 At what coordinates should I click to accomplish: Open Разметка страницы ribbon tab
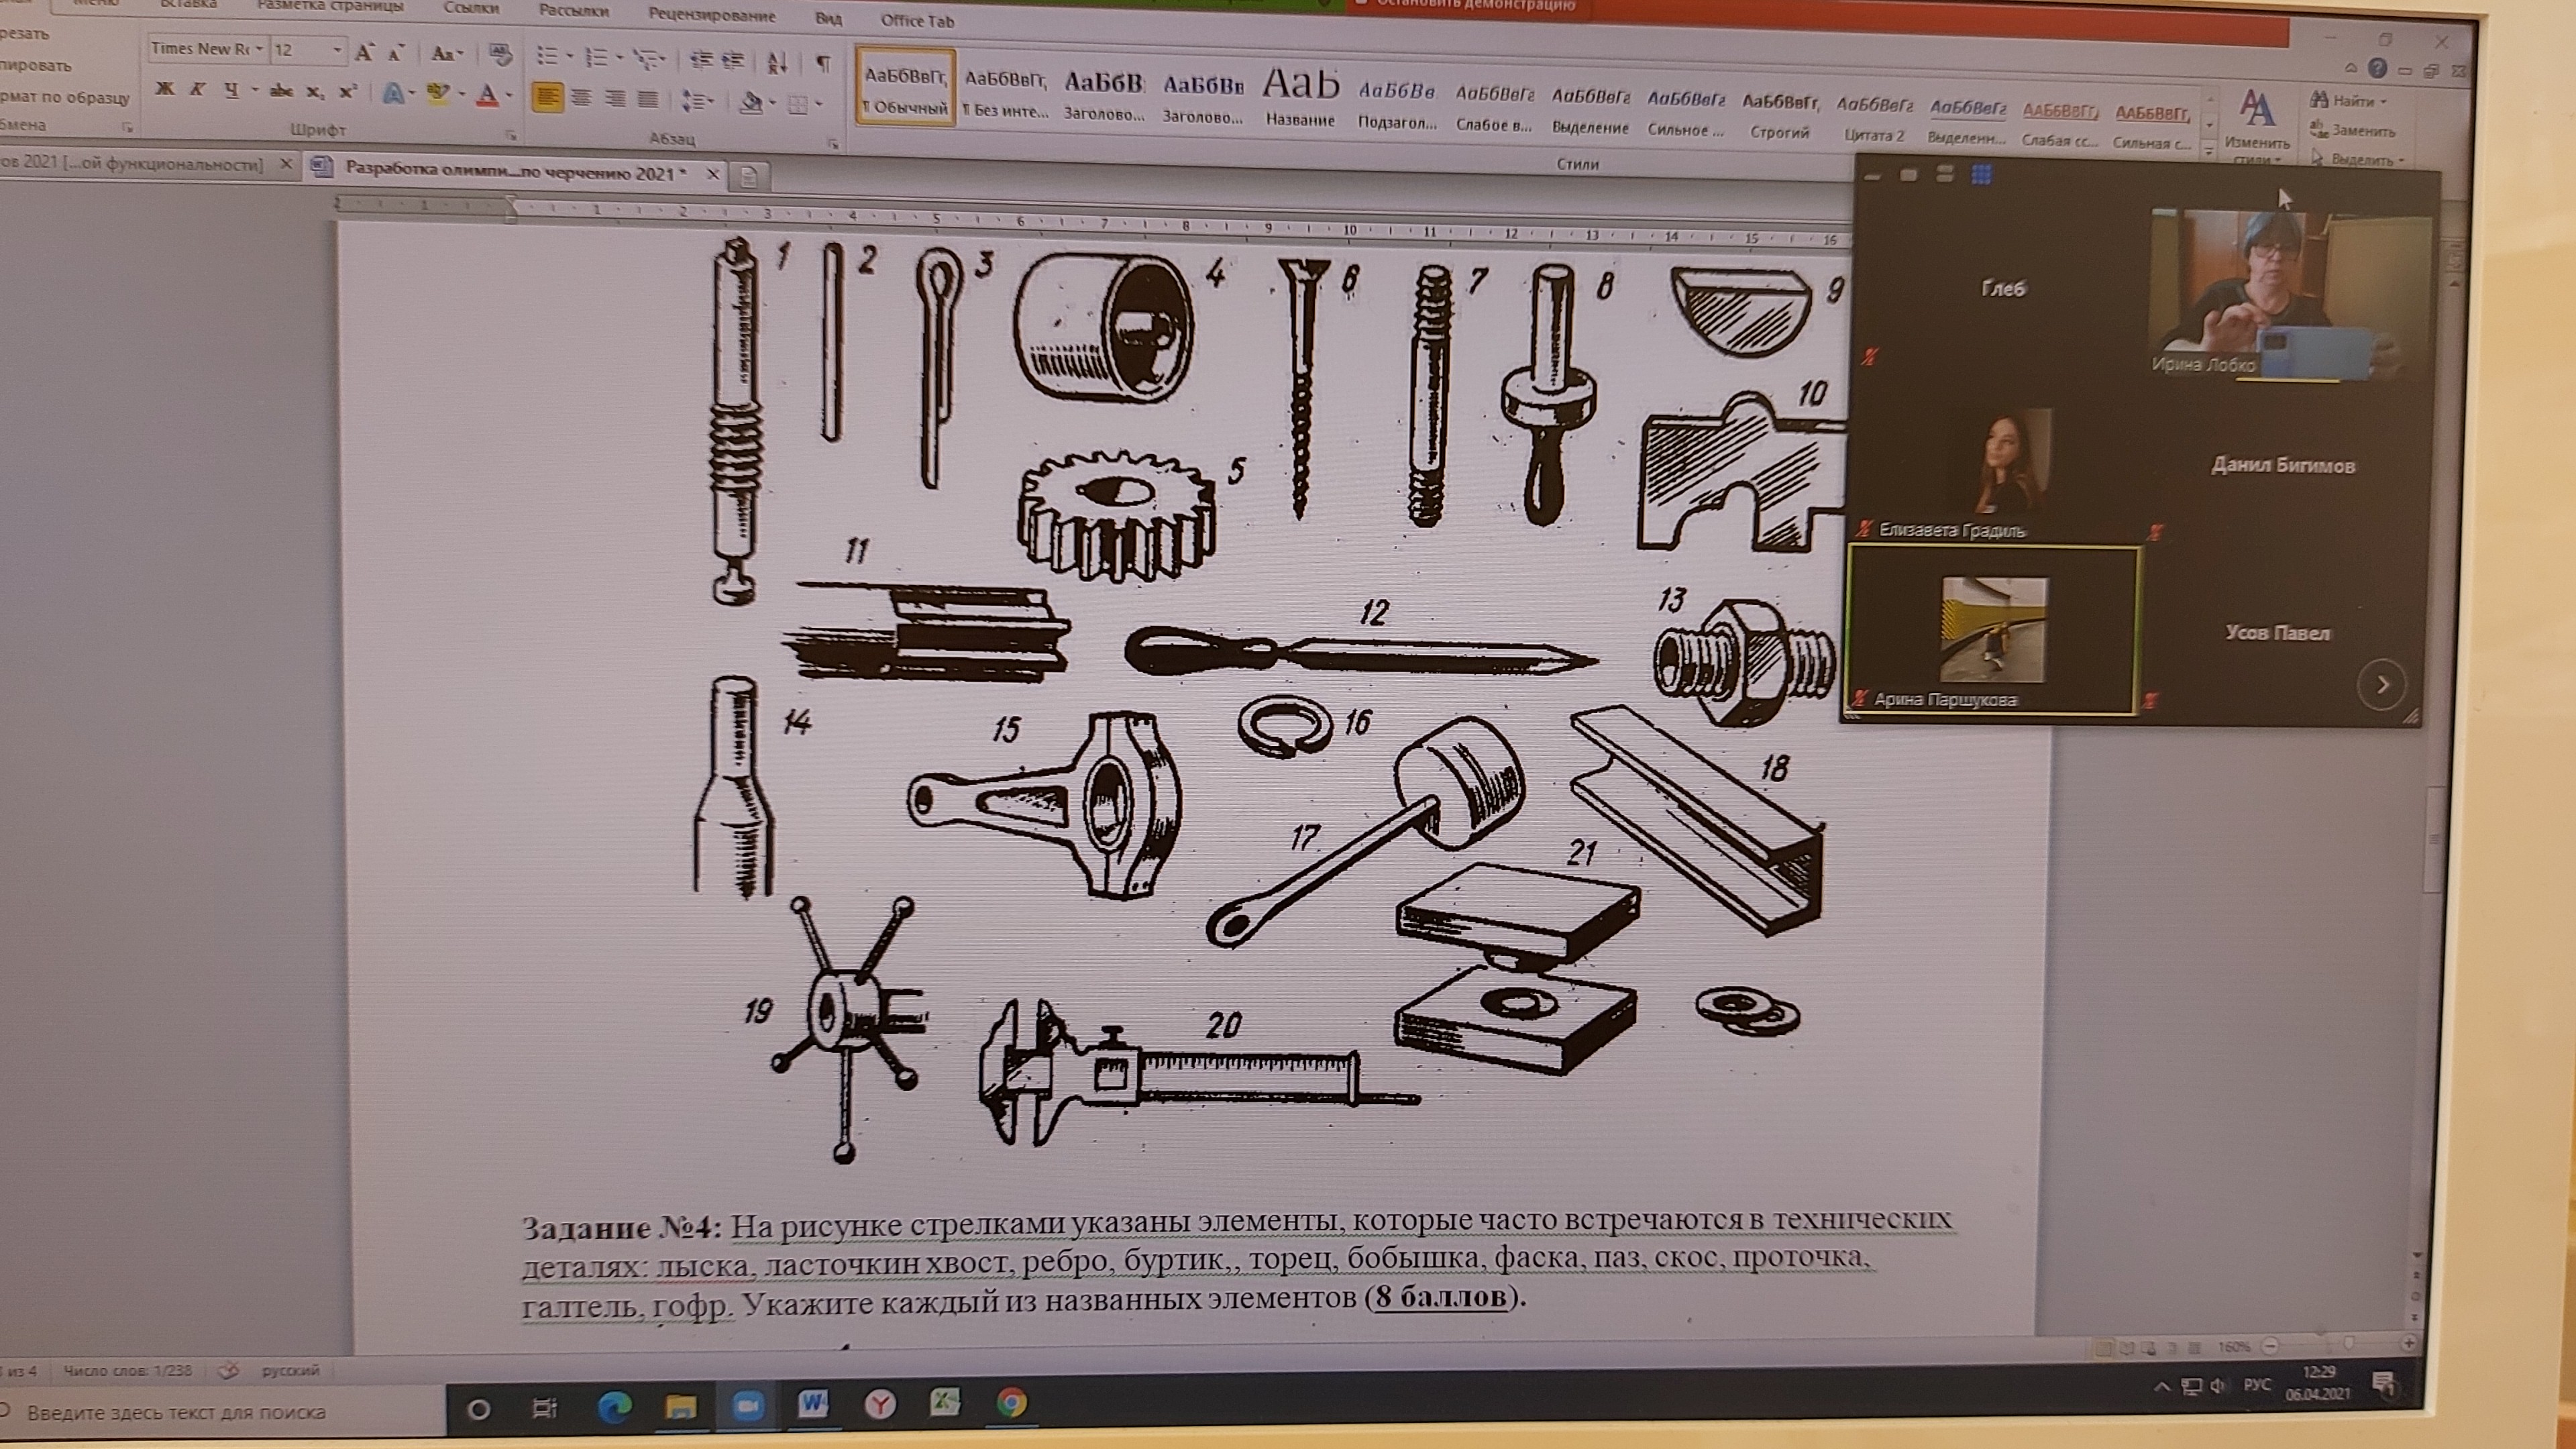coord(330,5)
